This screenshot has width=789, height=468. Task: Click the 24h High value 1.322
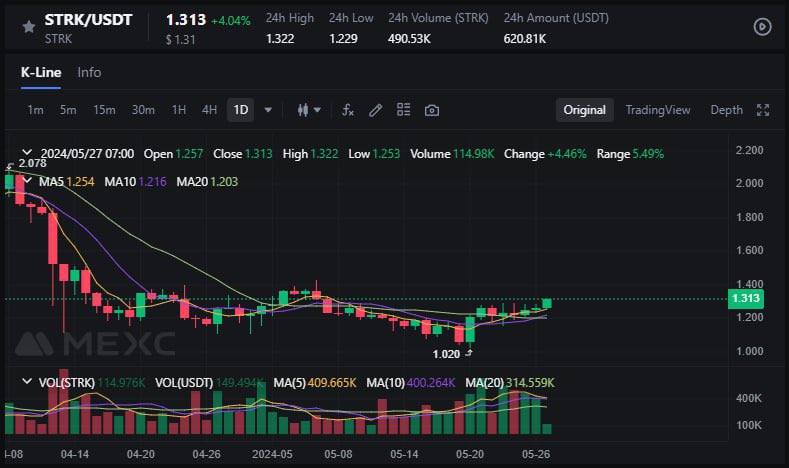pyautogui.click(x=280, y=39)
